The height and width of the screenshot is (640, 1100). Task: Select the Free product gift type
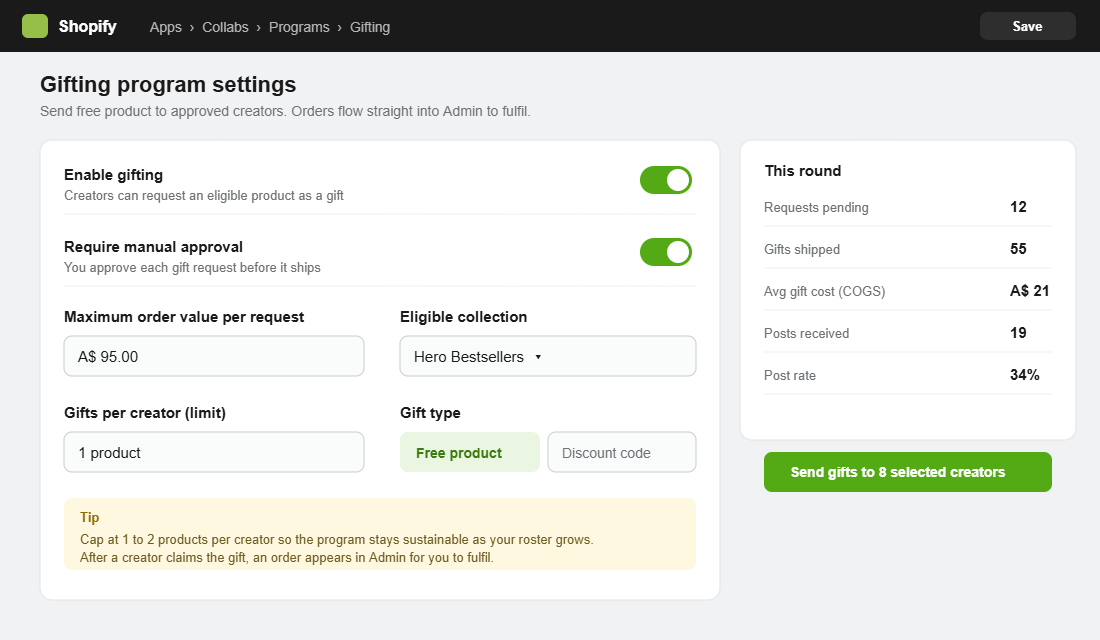click(470, 452)
